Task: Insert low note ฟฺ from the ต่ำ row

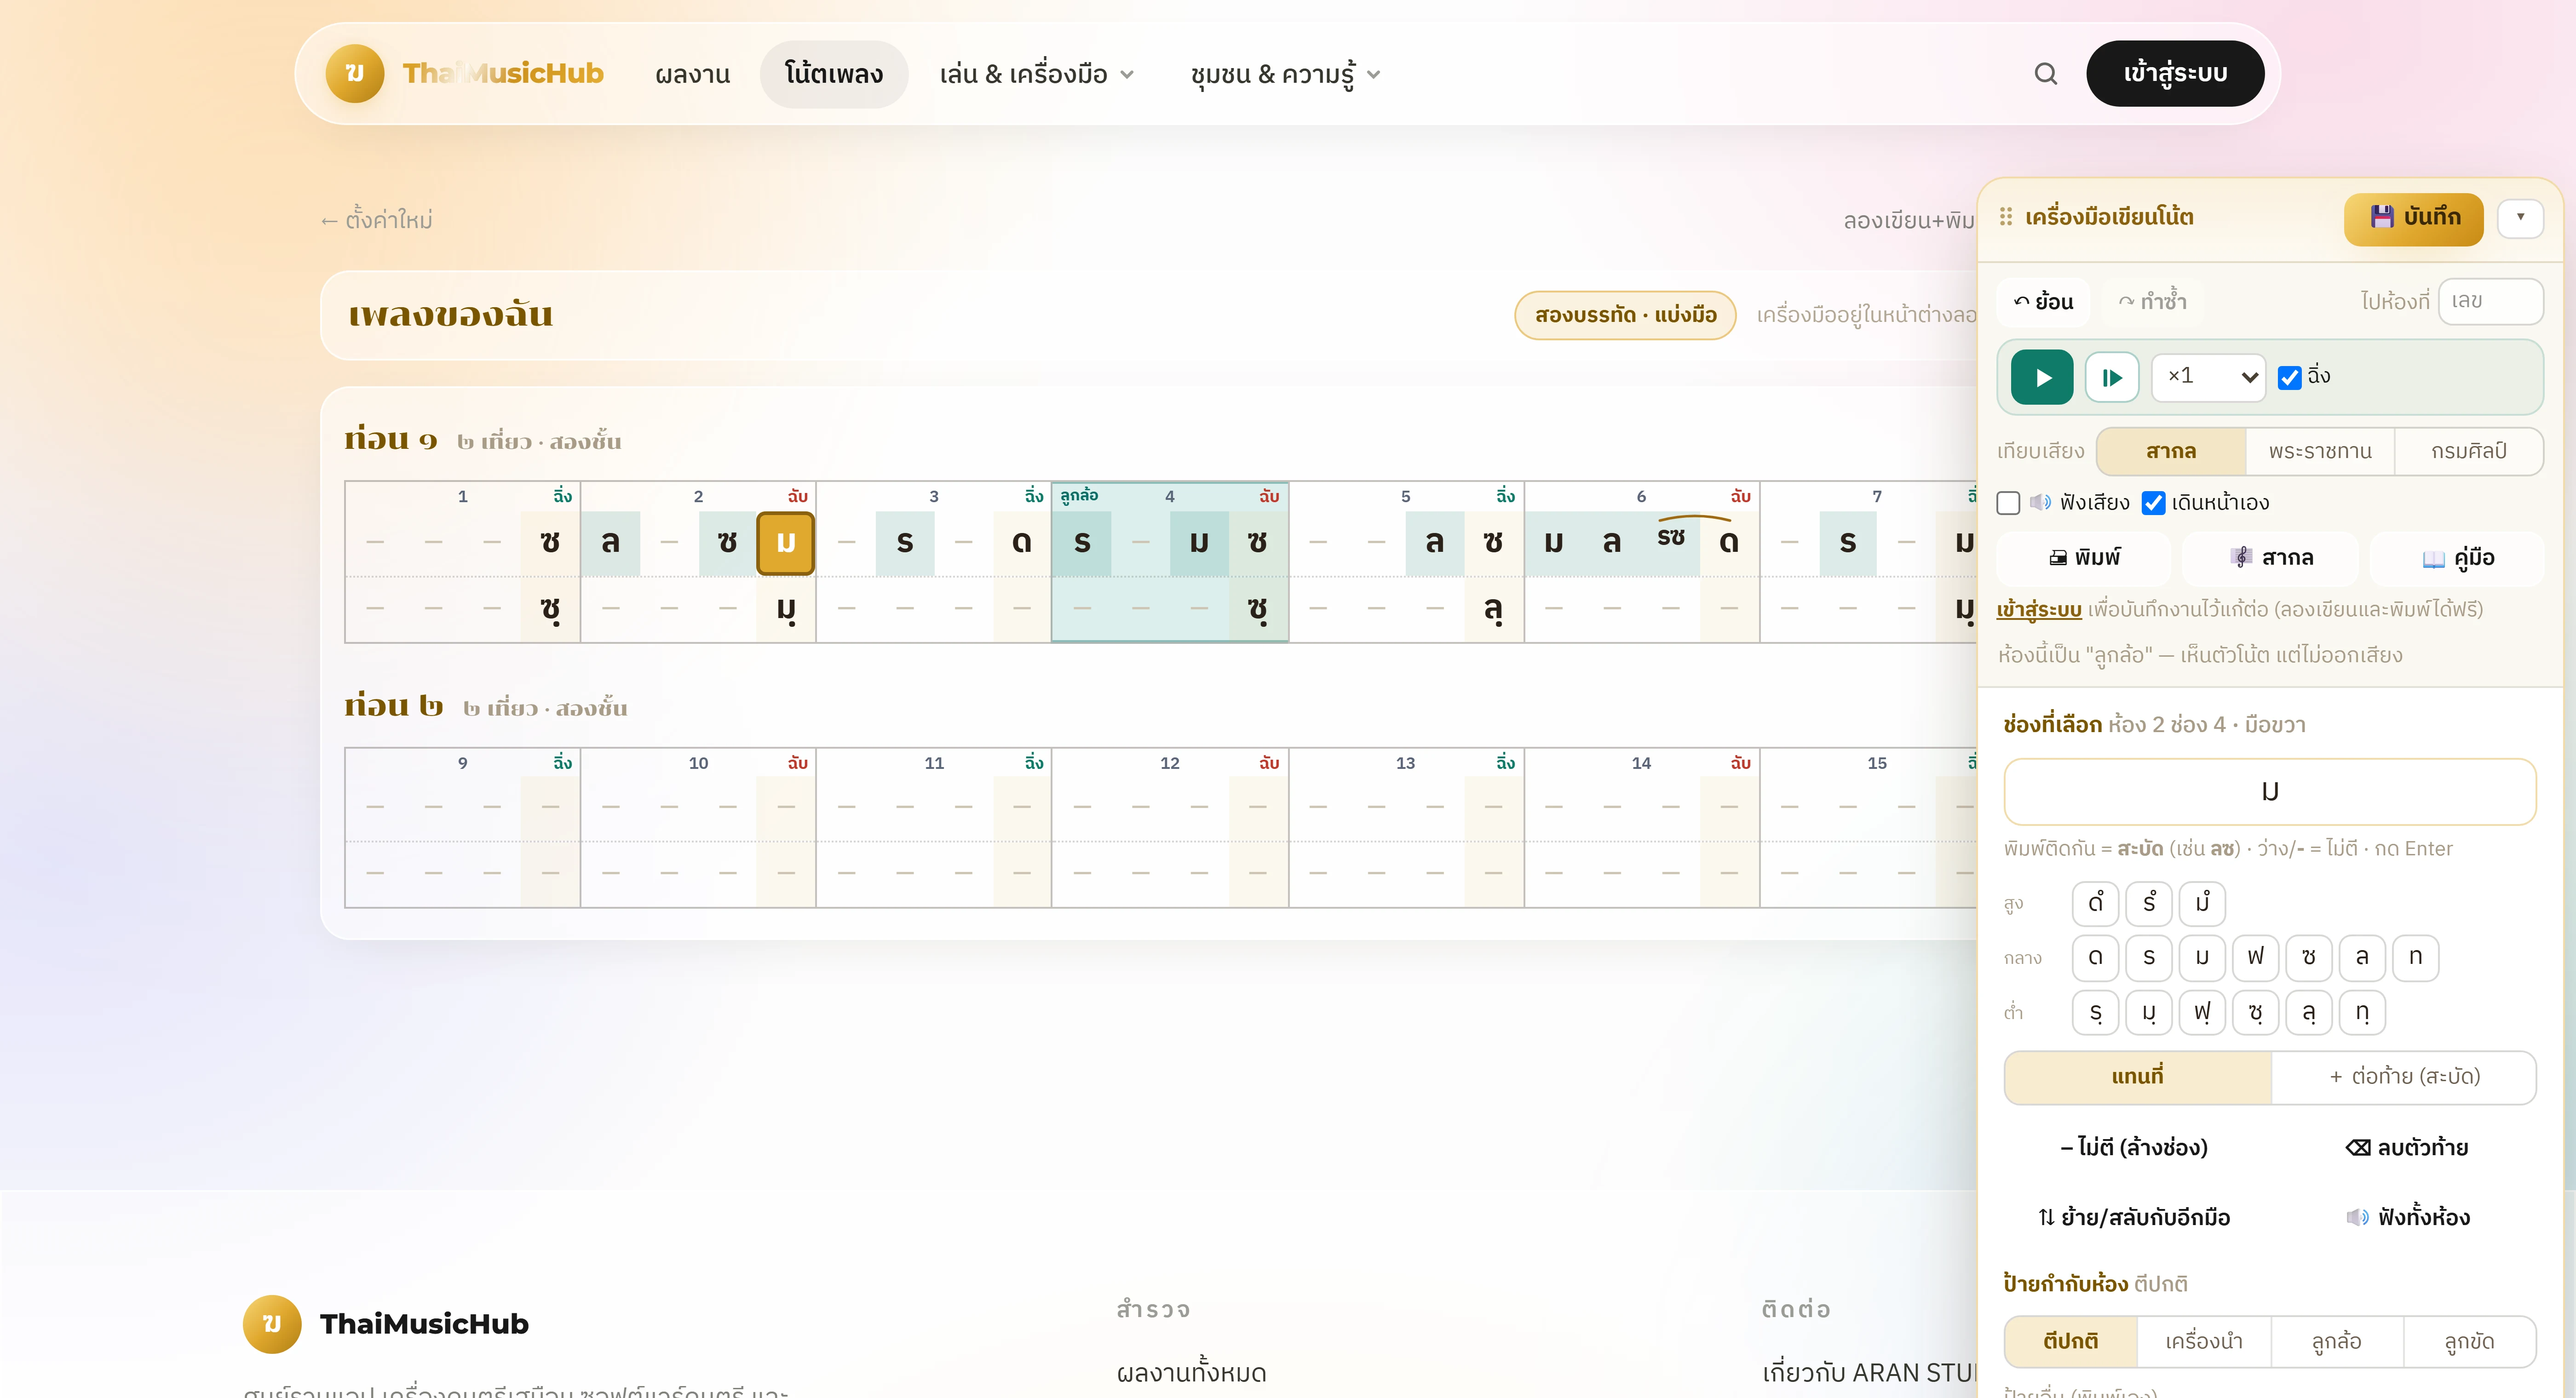Action: [2202, 1012]
